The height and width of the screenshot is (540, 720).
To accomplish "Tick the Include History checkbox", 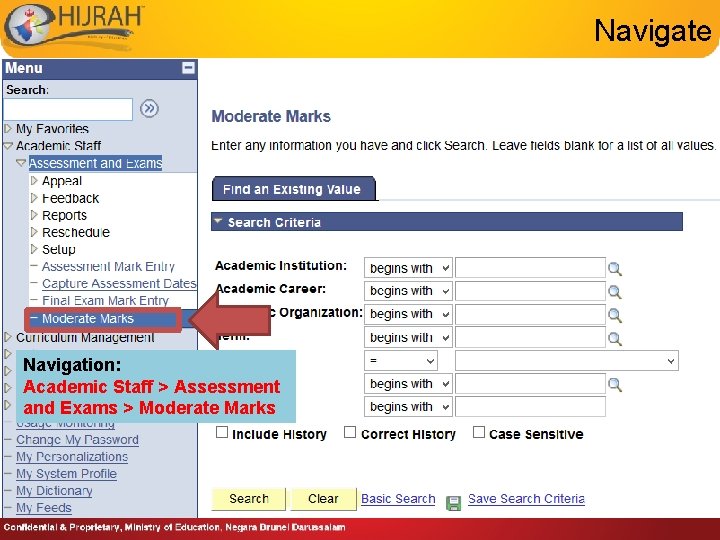I will pyautogui.click(x=222, y=432).
